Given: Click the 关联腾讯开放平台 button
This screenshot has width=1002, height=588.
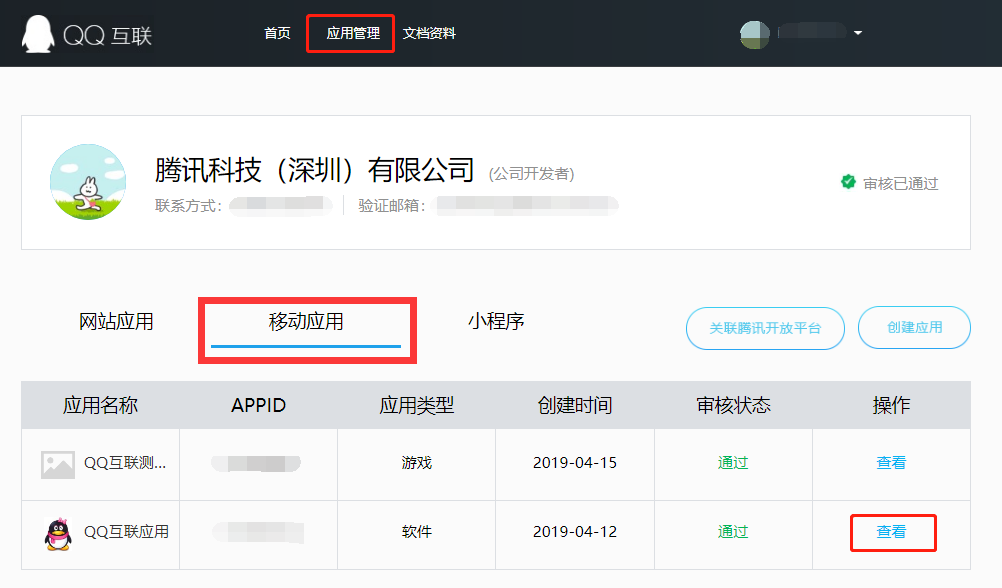Looking at the screenshot, I should pyautogui.click(x=765, y=328).
